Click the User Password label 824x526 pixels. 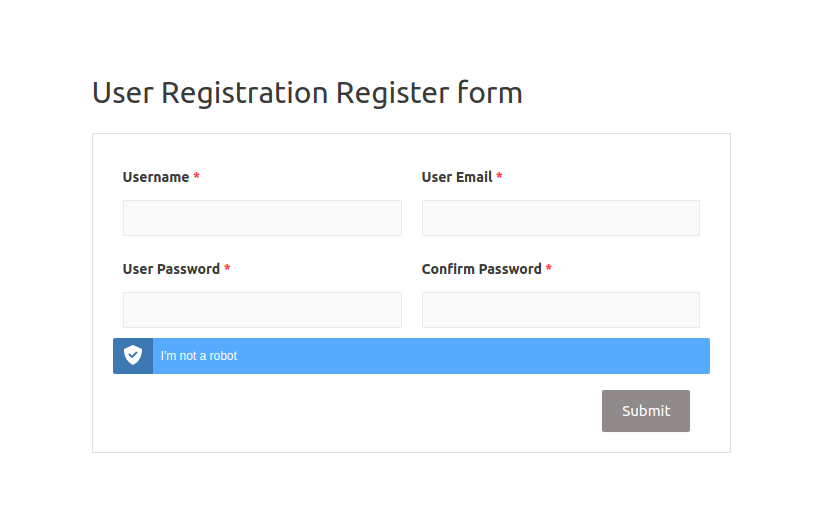pos(171,269)
